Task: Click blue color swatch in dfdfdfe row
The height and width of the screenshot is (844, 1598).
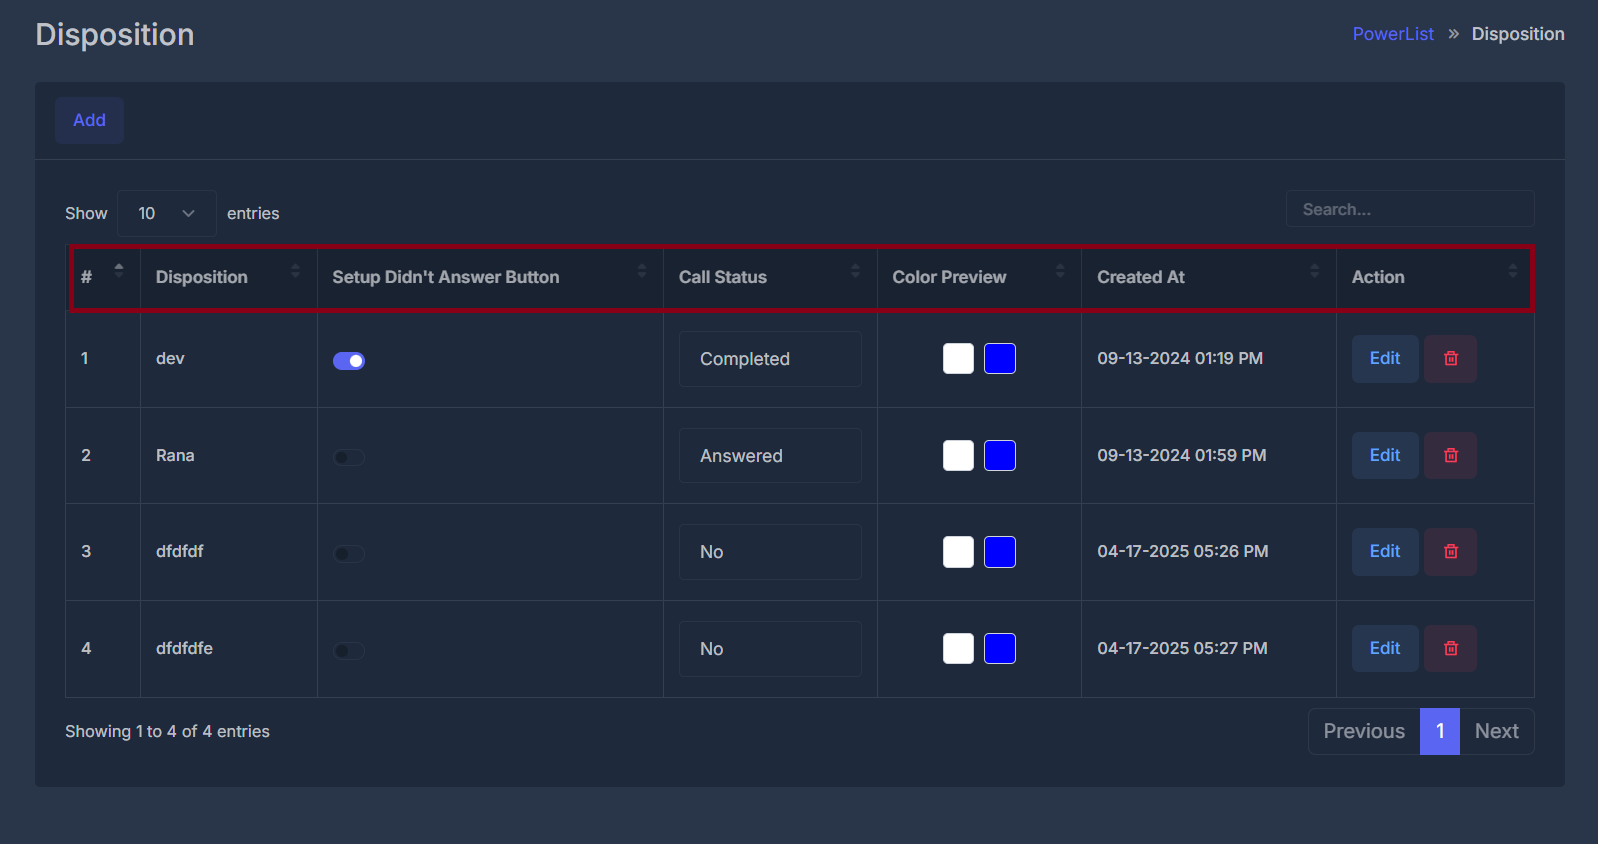Action: click(1000, 648)
